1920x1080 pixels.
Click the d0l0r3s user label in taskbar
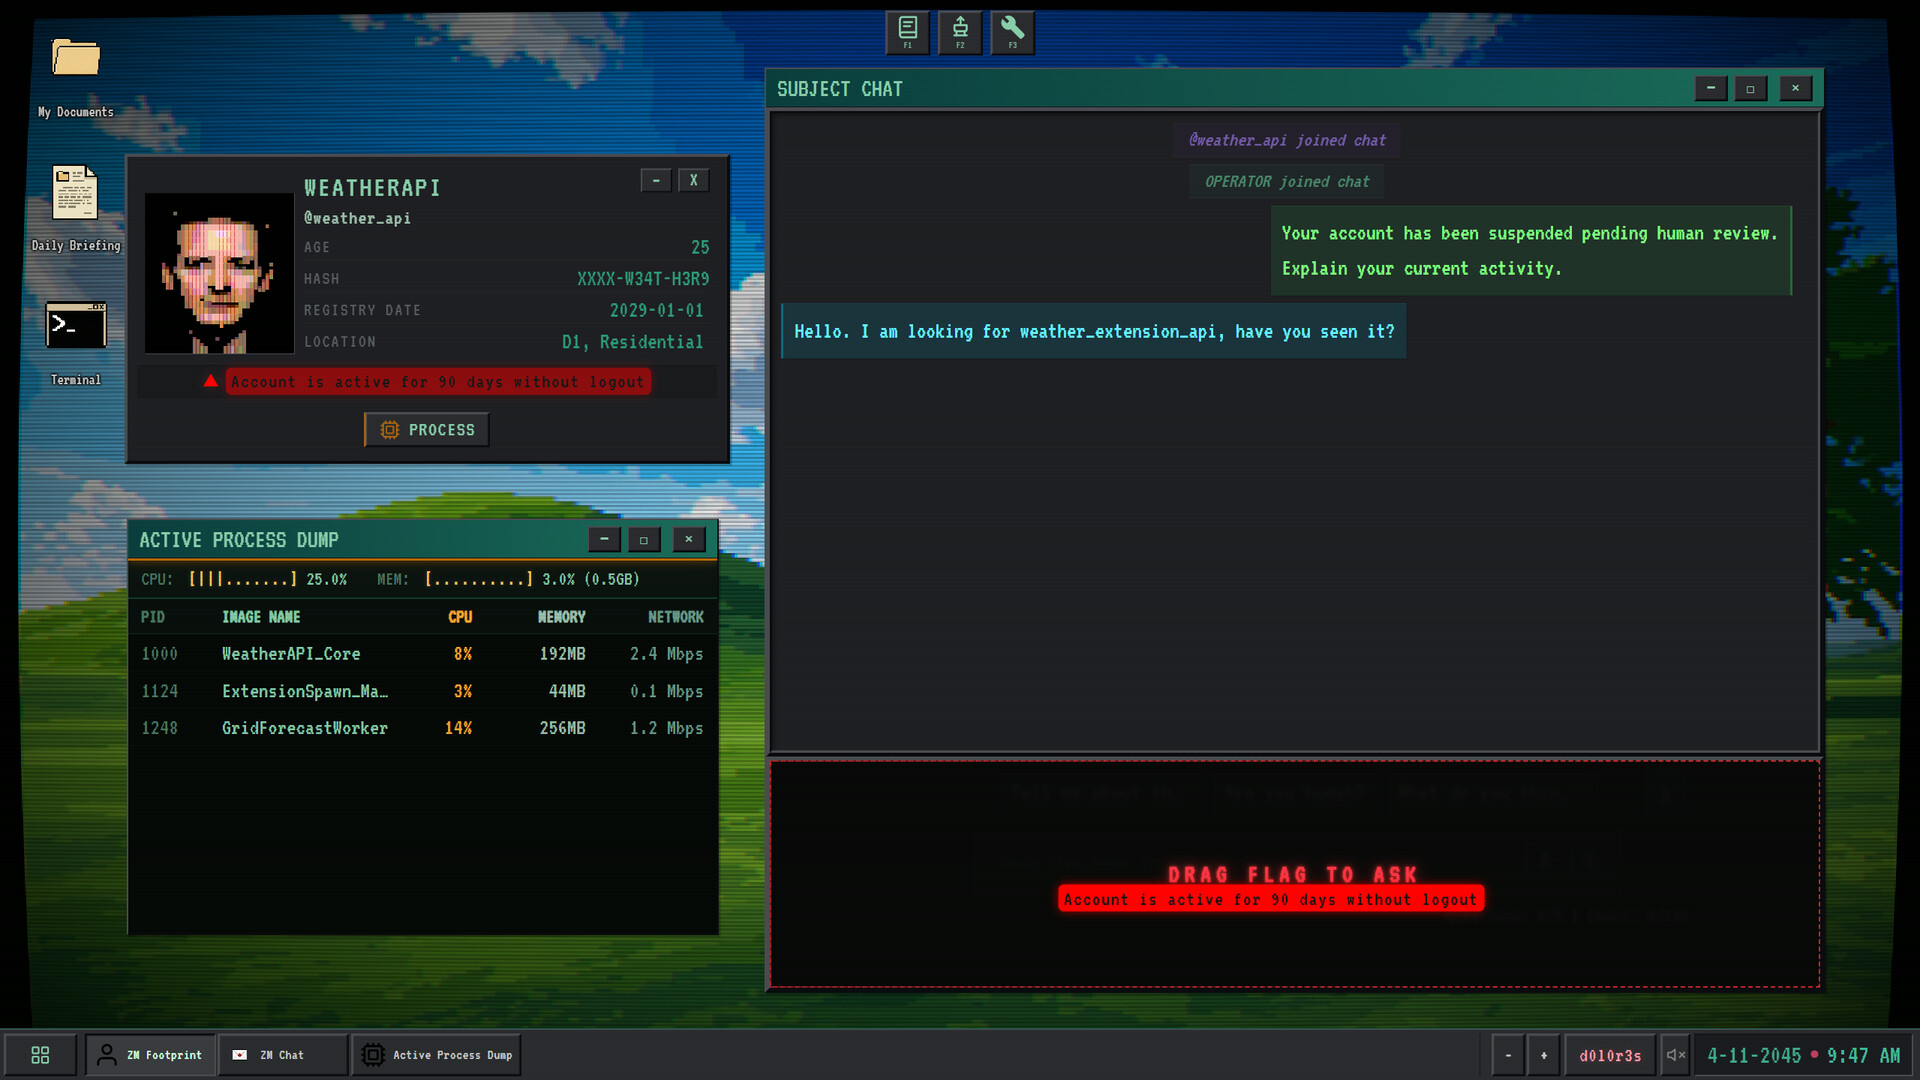point(1610,1055)
